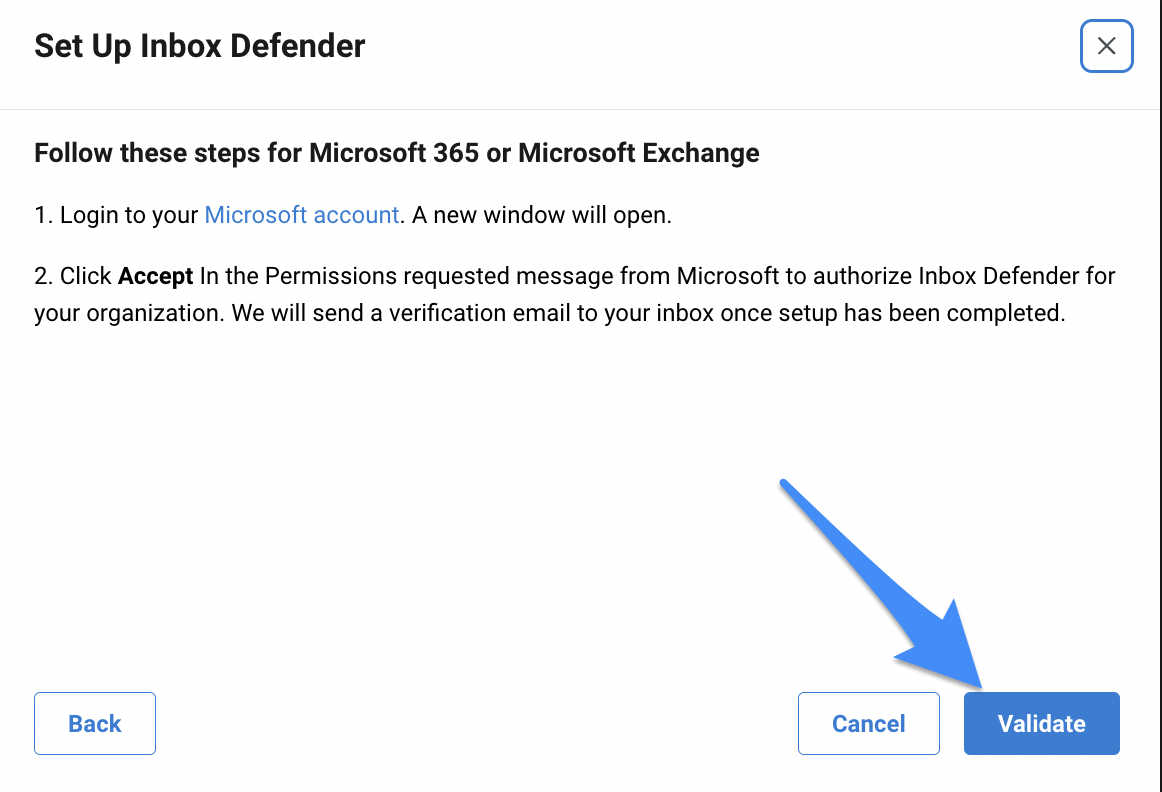The width and height of the screenshot is (1162, 792).
Task: Click the bold 'Accept' word in step 2
Action: click(156, 276)
